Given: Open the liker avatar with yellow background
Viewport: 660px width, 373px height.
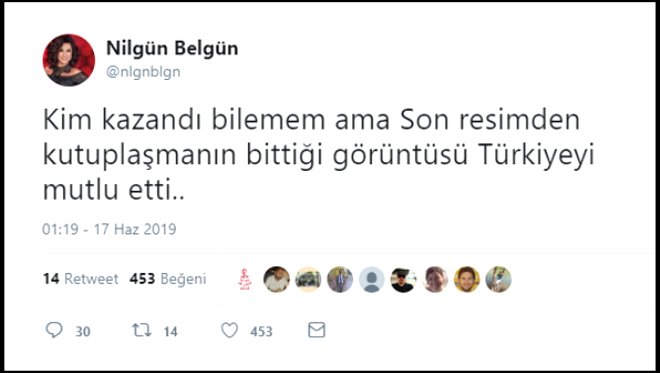Looking at the screenshot, I should (467, 280).
